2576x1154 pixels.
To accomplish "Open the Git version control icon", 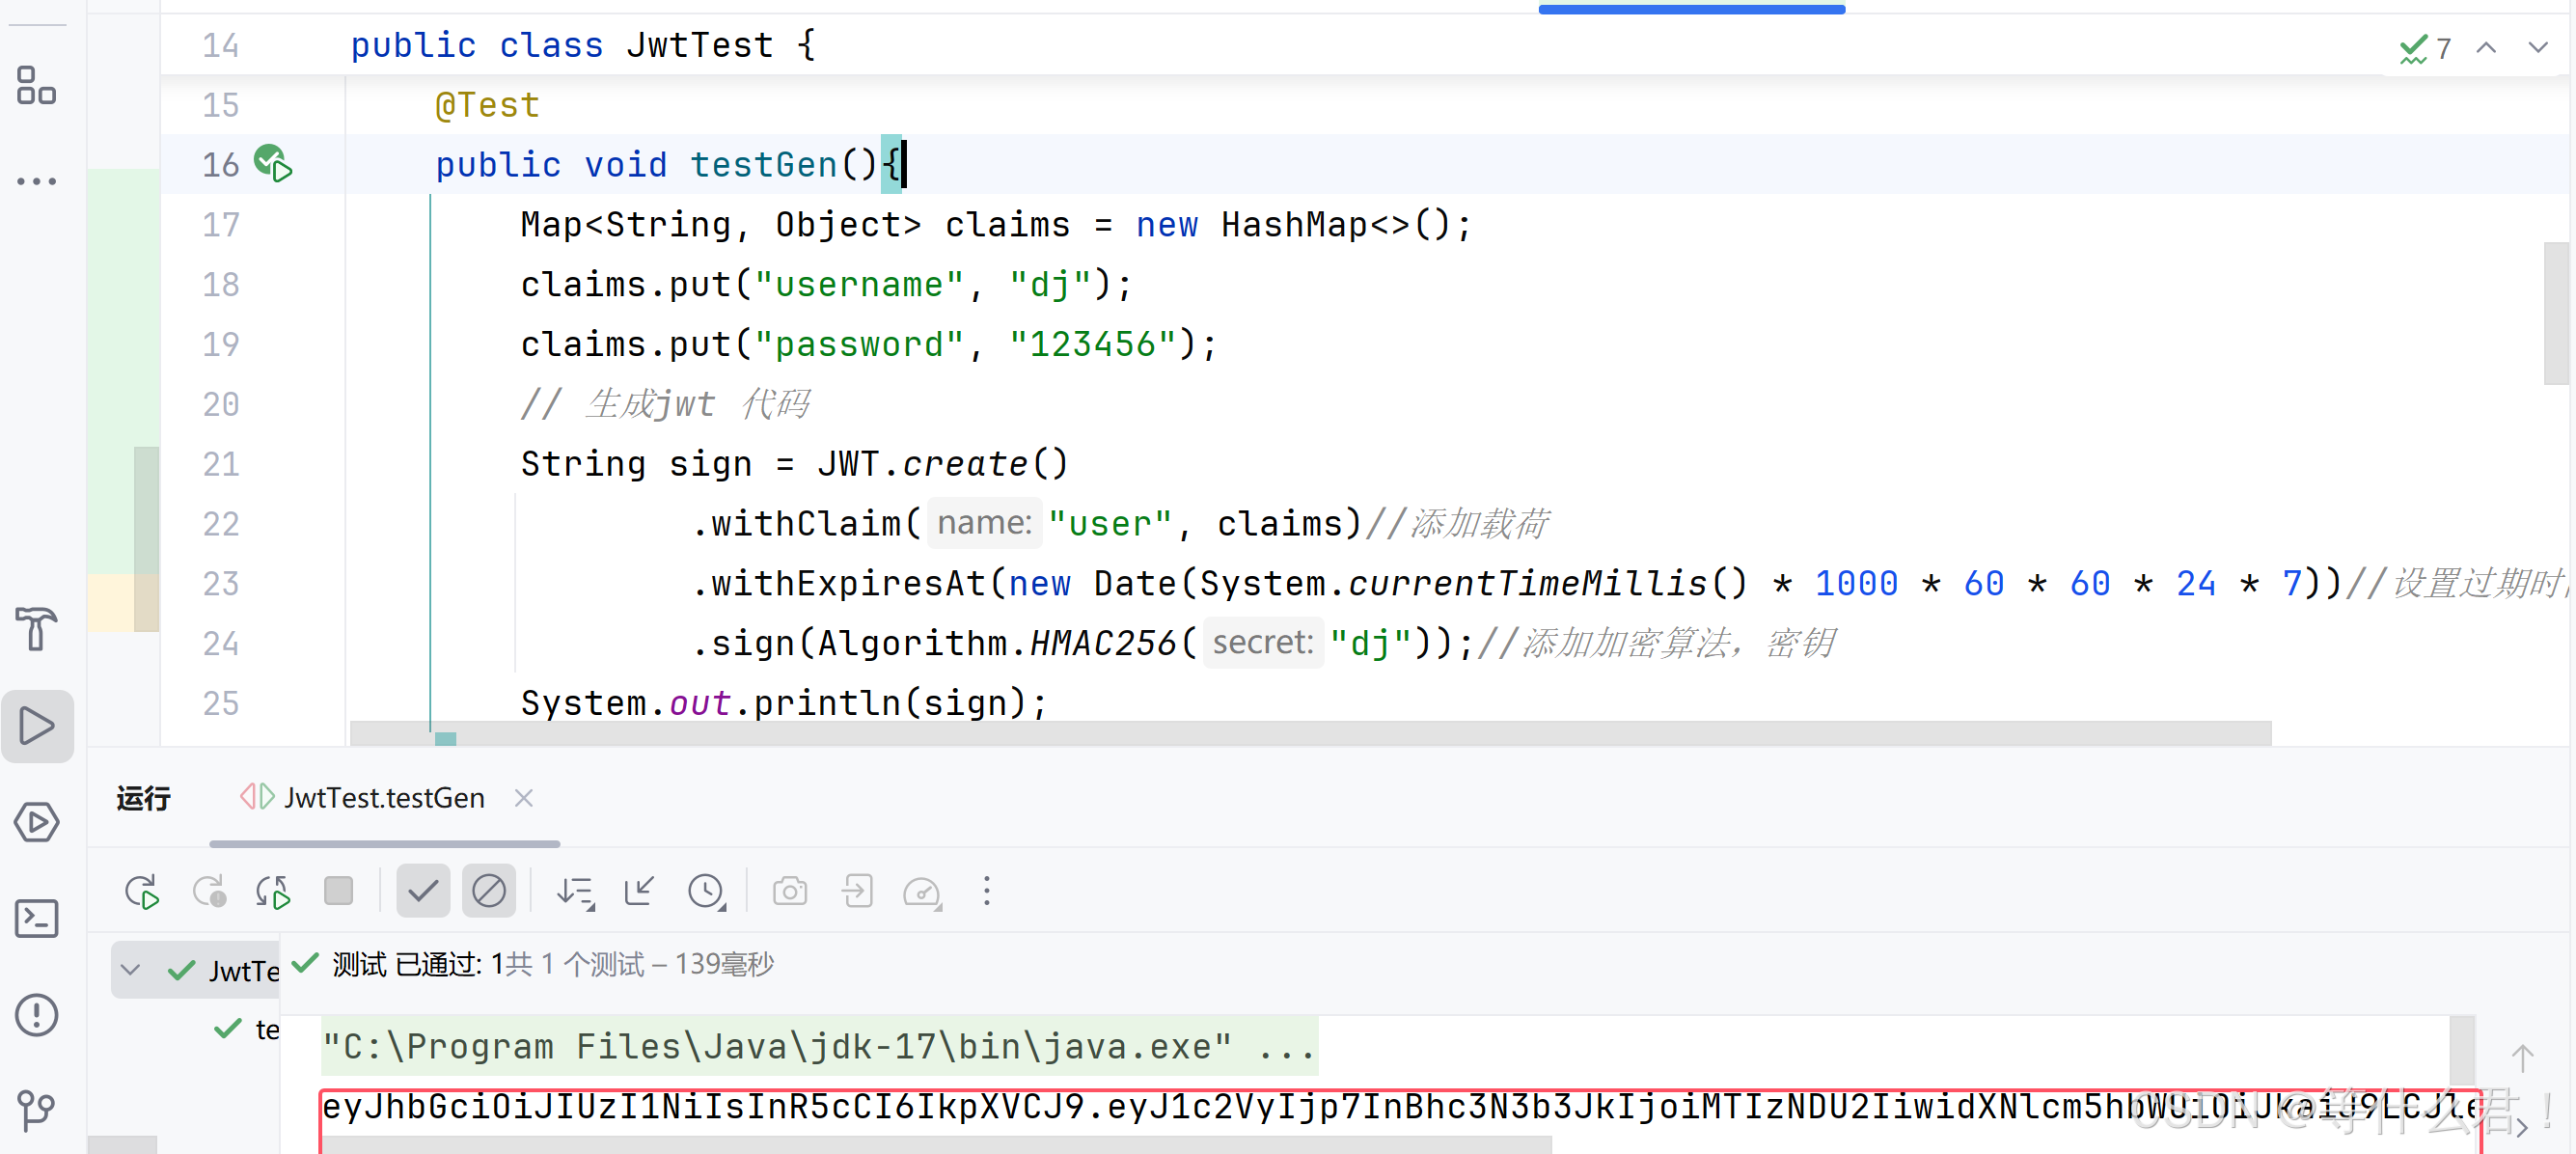I will (x=37, y=1110).
